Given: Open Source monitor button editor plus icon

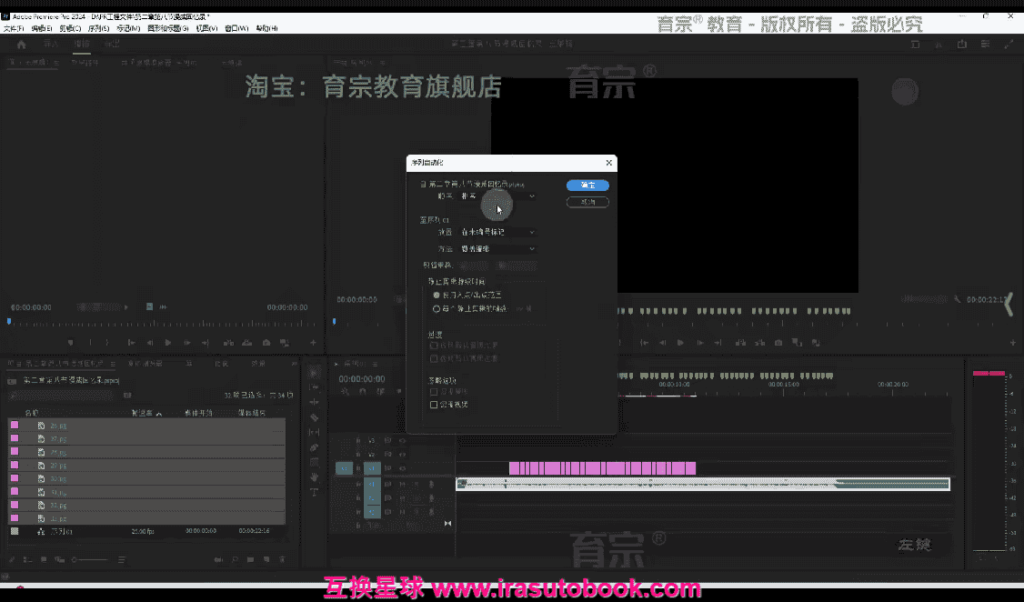Looking at the screenshot, I should pos(313,343).
